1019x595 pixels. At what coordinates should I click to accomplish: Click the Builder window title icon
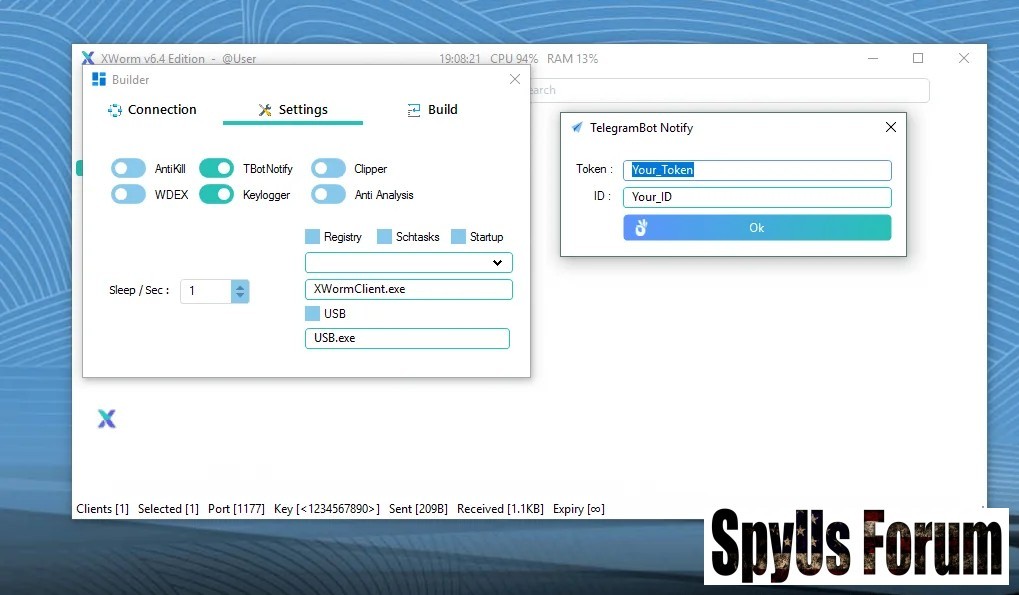(x=98, y=80)
